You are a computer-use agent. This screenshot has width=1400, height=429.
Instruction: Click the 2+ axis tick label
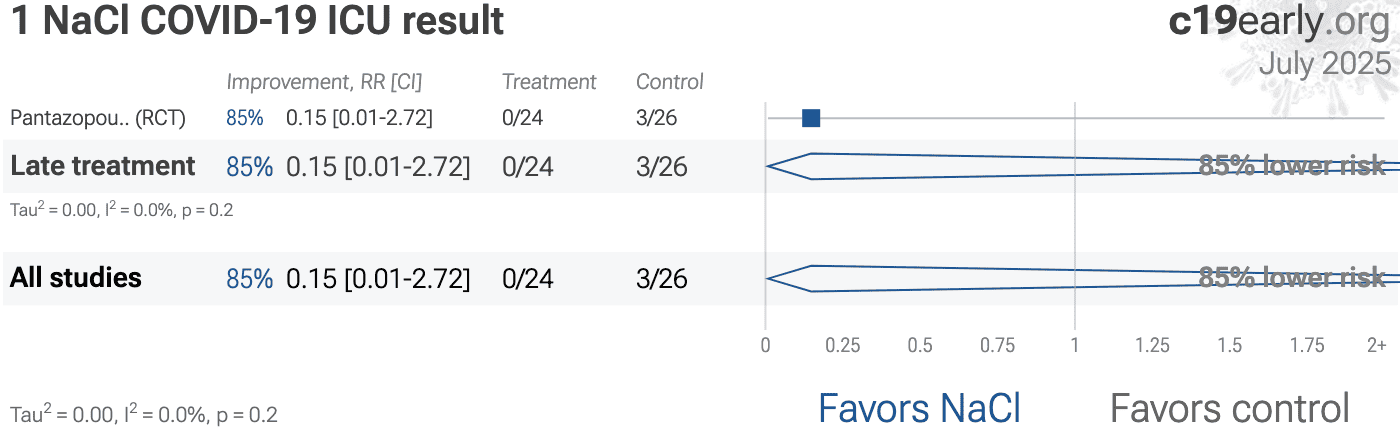[1377, 345]
